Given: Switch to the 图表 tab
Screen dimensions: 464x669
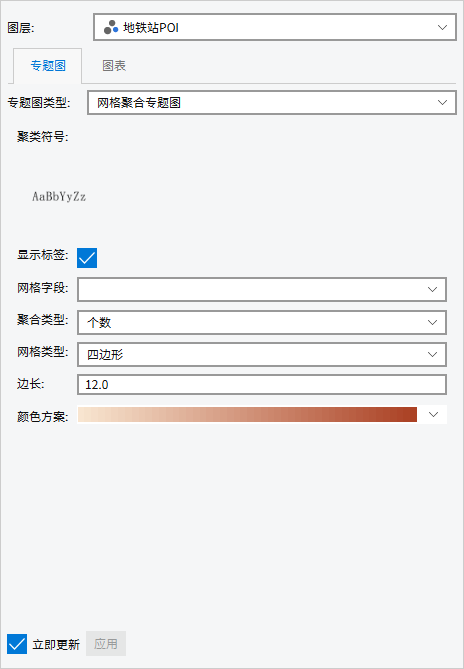Looking at the screenshot, I should tap(114, 66).
